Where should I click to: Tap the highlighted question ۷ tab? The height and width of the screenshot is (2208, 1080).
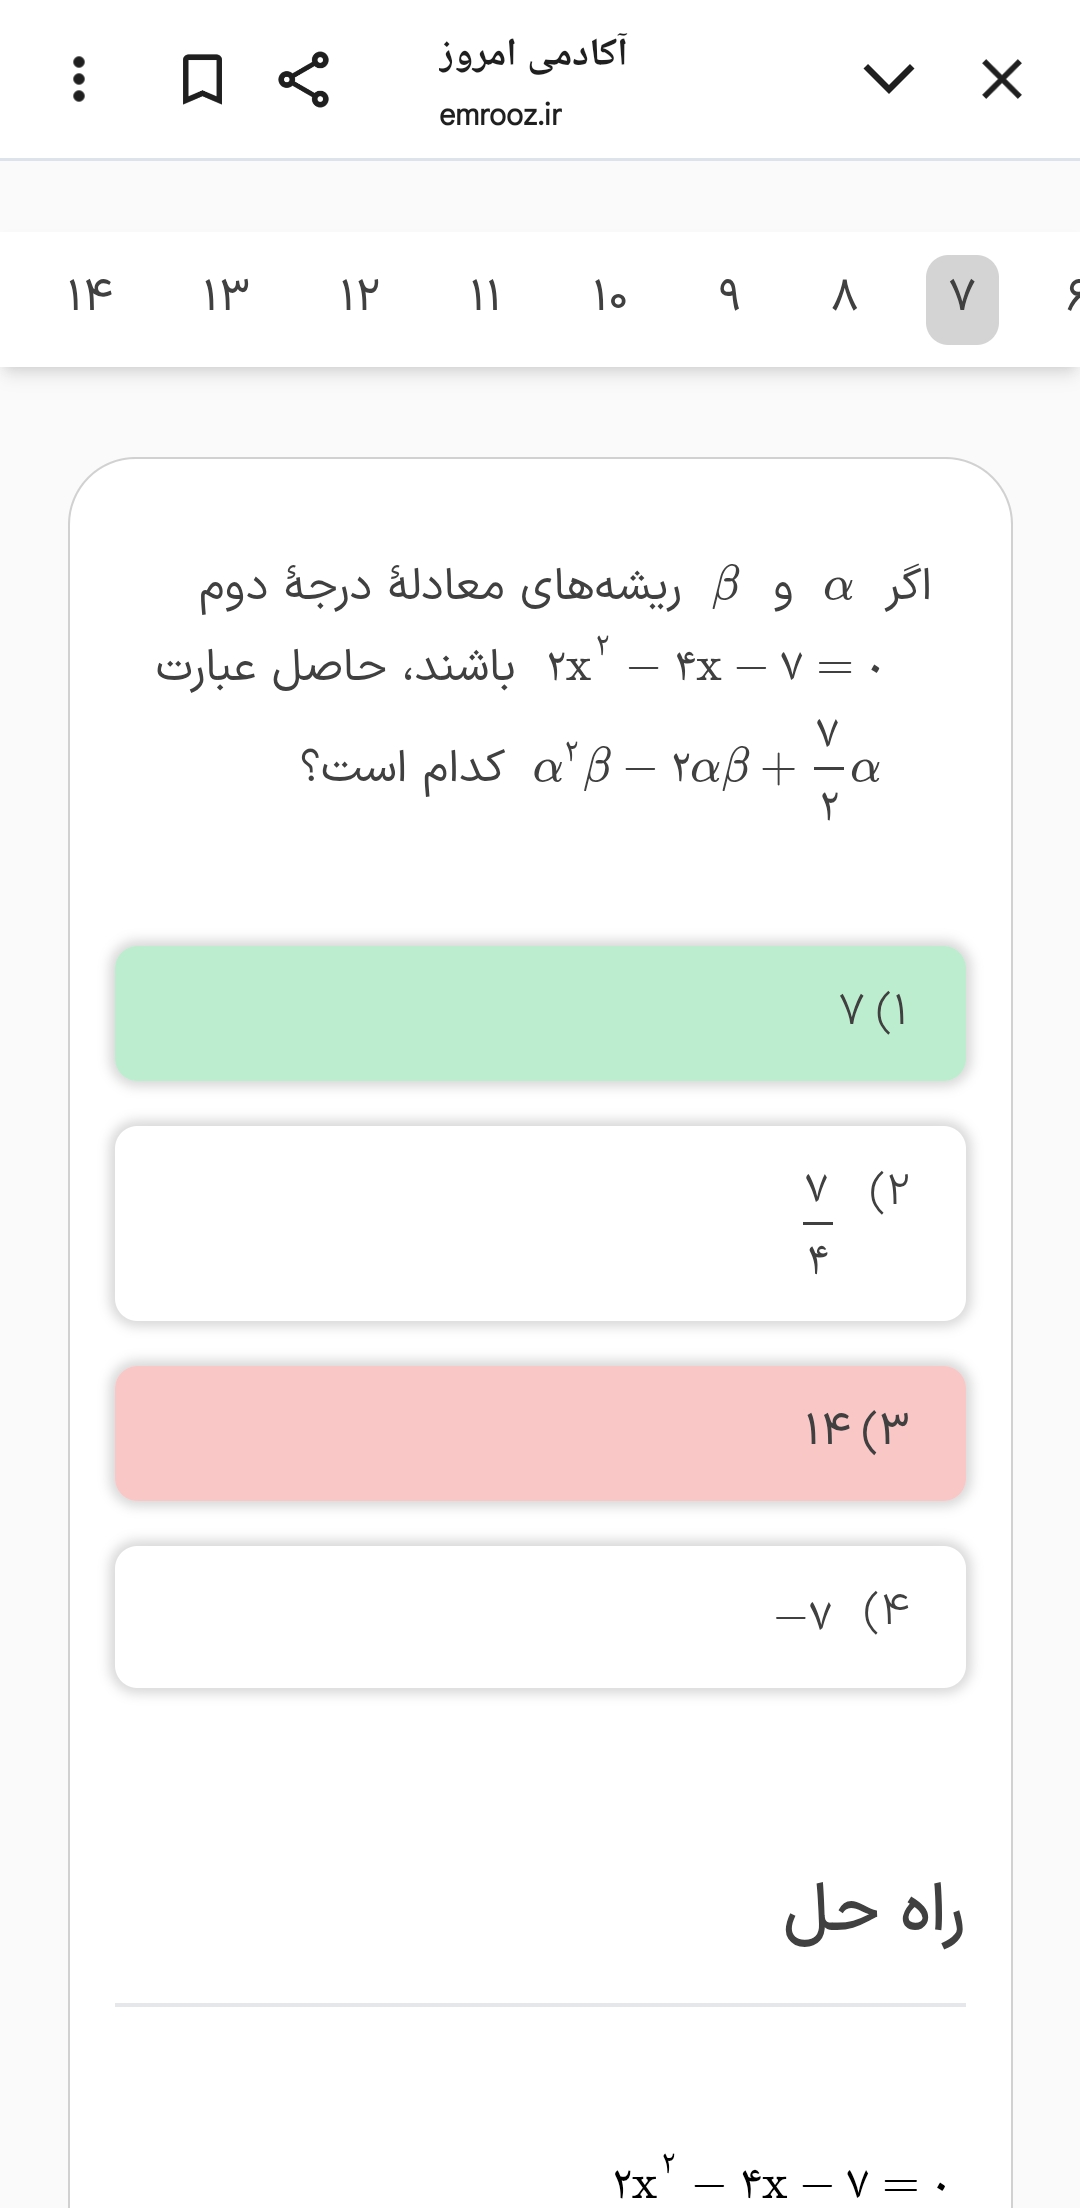tap(962, 299)
